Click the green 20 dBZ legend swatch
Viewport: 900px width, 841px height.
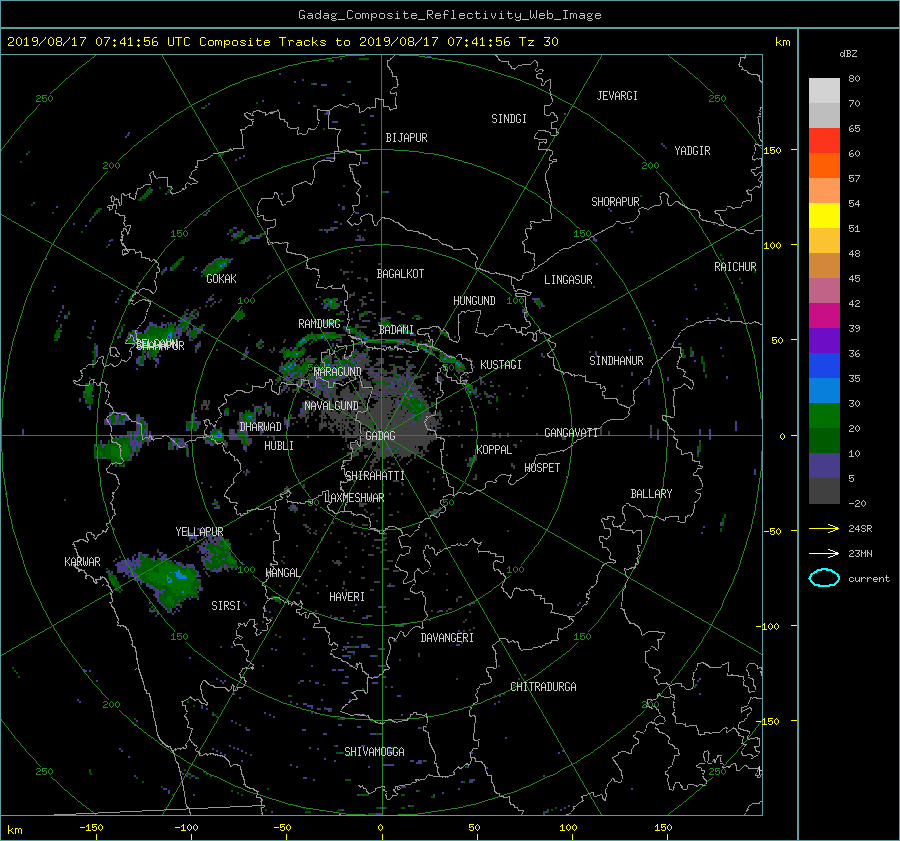(x=824, y=416)
